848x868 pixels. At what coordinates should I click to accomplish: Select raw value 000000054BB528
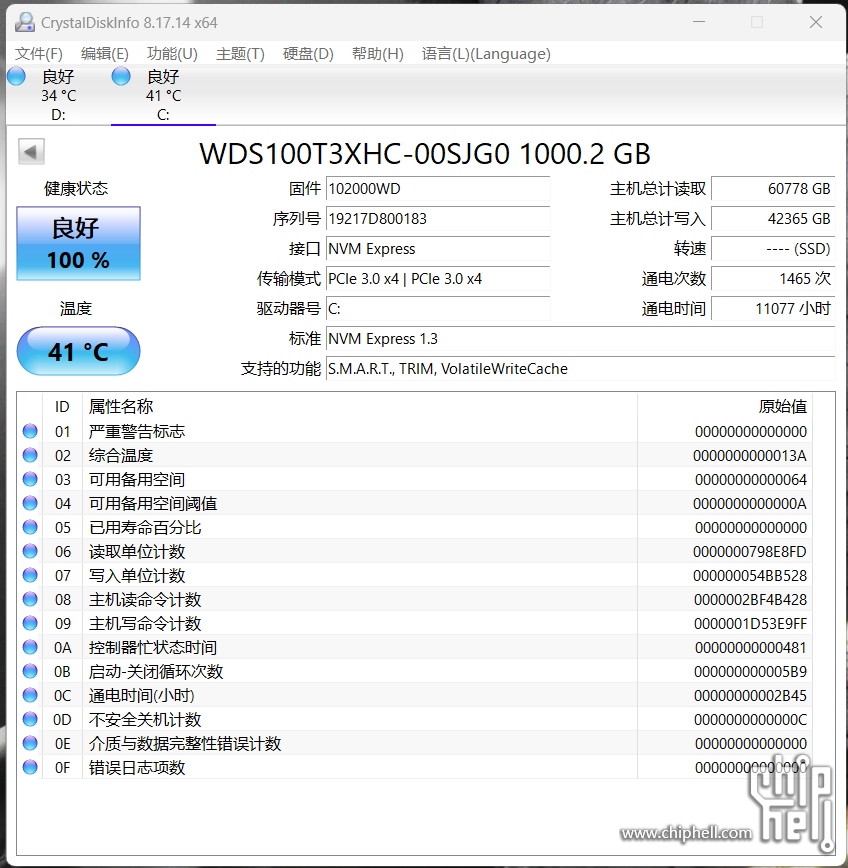click(749, 575)
